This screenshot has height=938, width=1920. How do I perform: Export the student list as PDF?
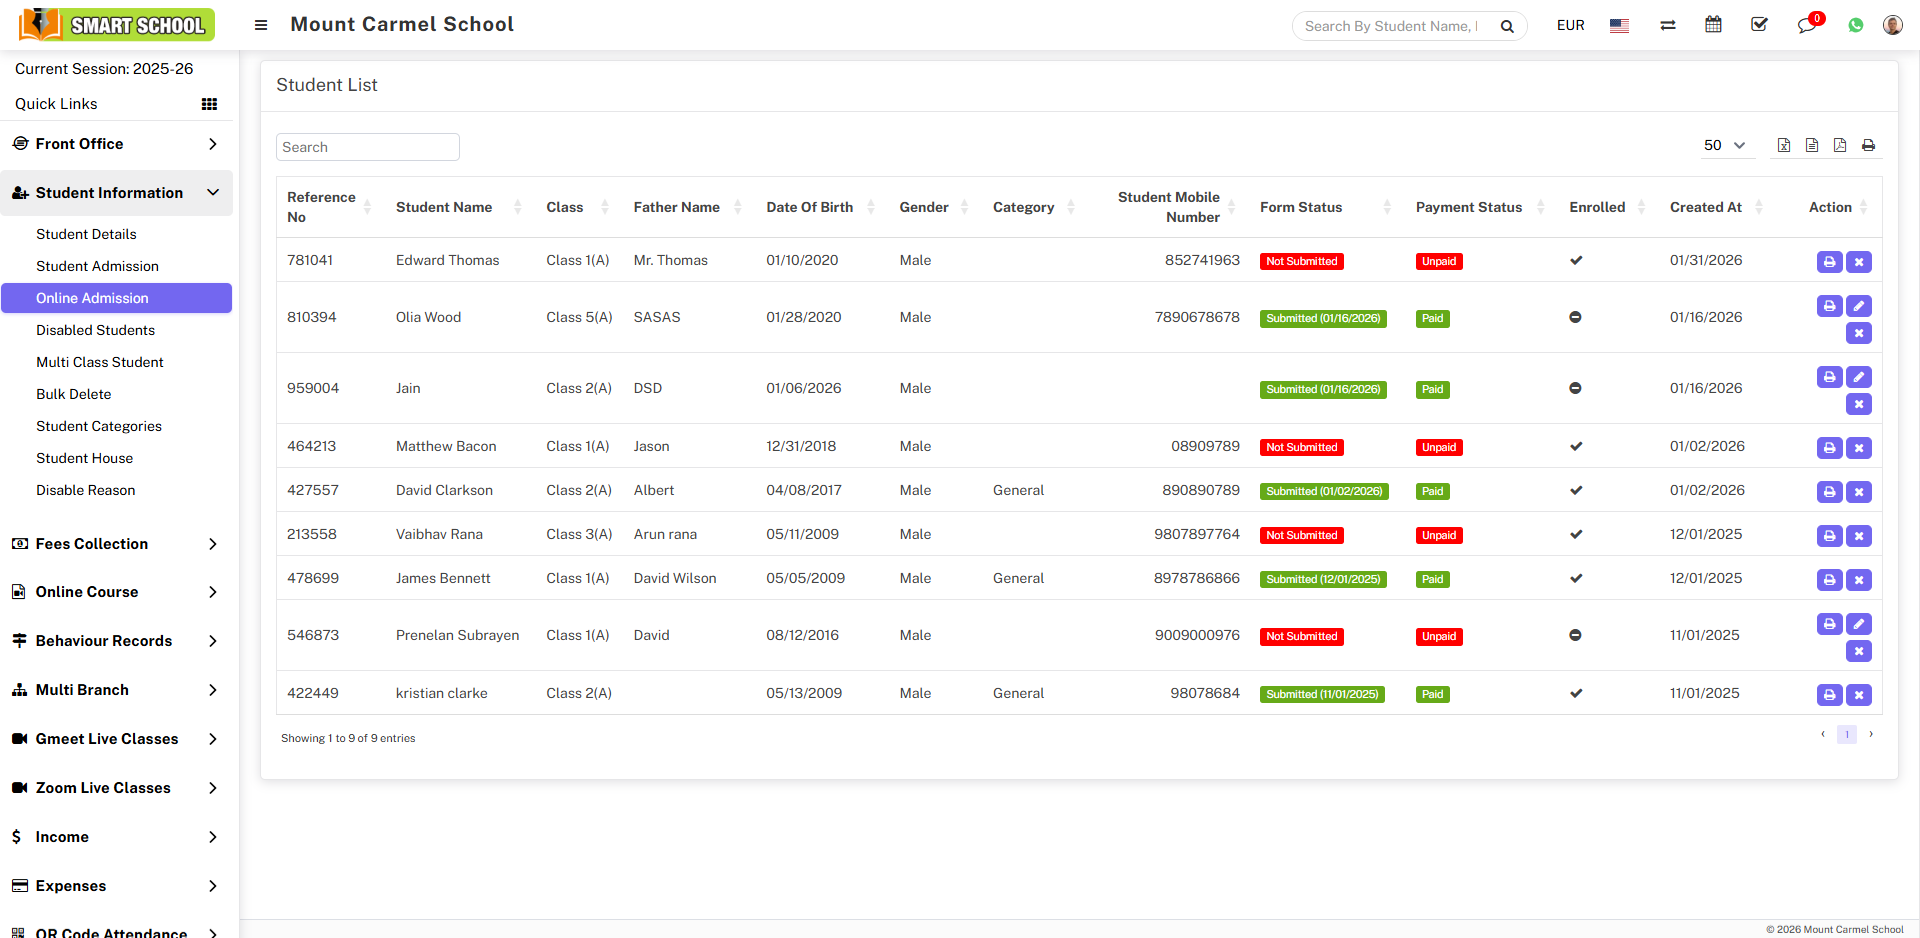click(x=1839, y=146)
